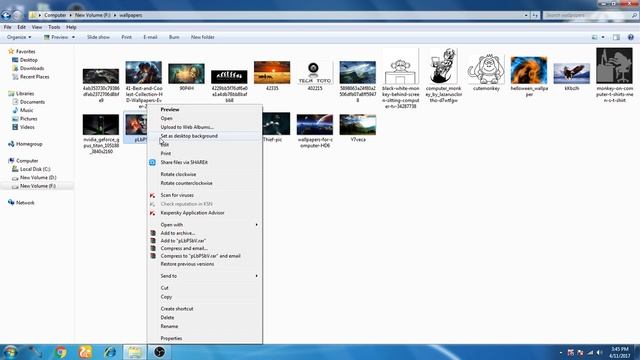Open the Edit menu

point(22,27)
